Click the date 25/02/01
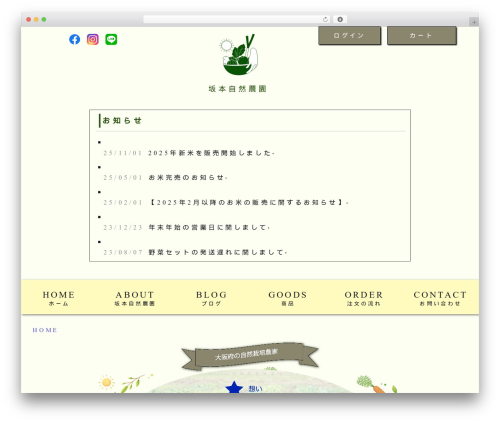Viewport: 500px width, 423px height. (123, 202)
